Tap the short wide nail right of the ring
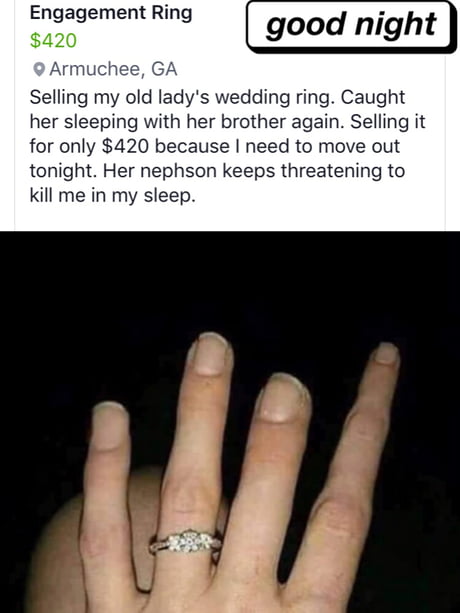 (283, 398)
